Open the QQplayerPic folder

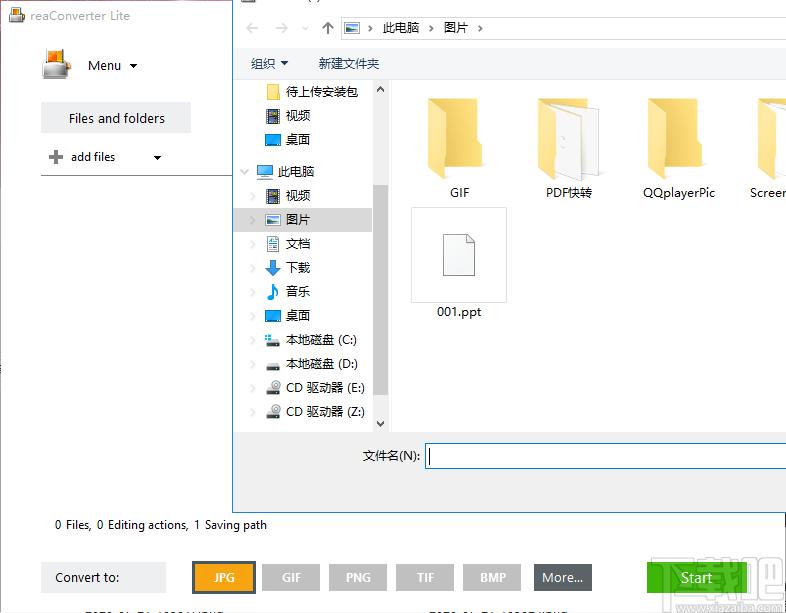[x=678, y=149]
